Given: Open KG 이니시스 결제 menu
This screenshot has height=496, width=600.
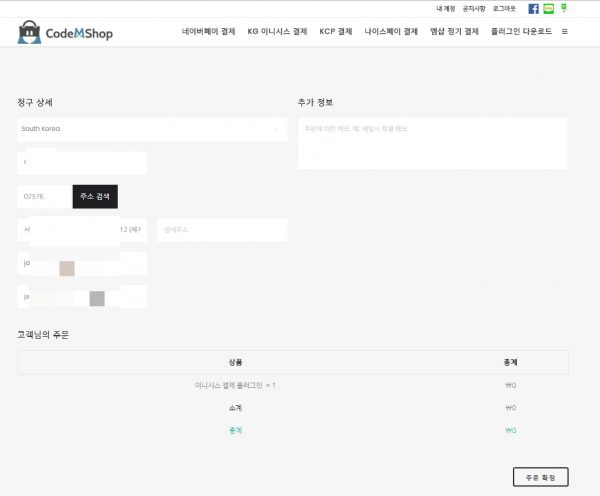Looking at the screenshot, I should click(277, 31).
